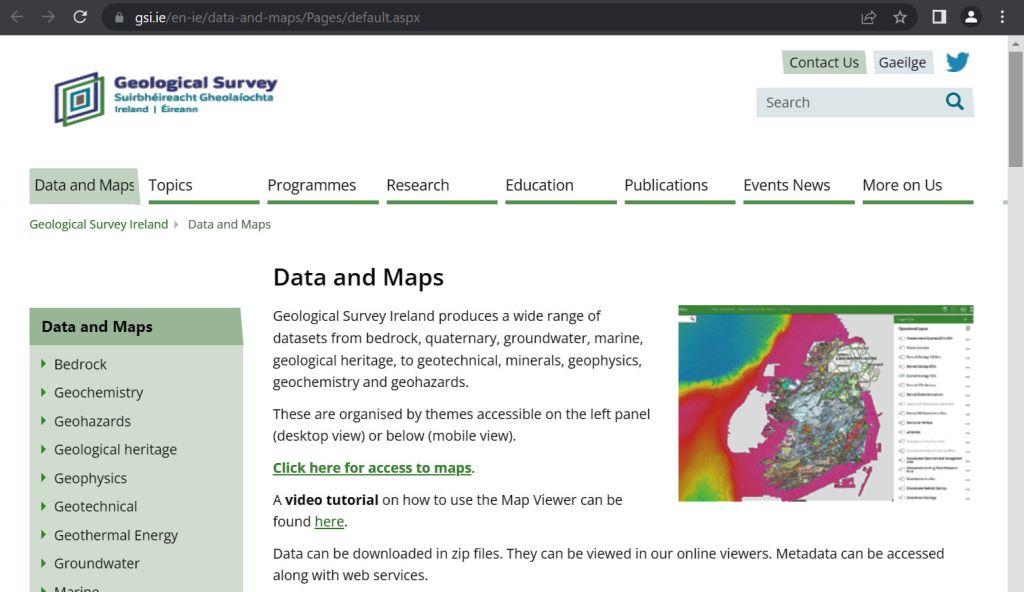
Task: Open the Programmes navigation tab
Action: click(311, 185)
